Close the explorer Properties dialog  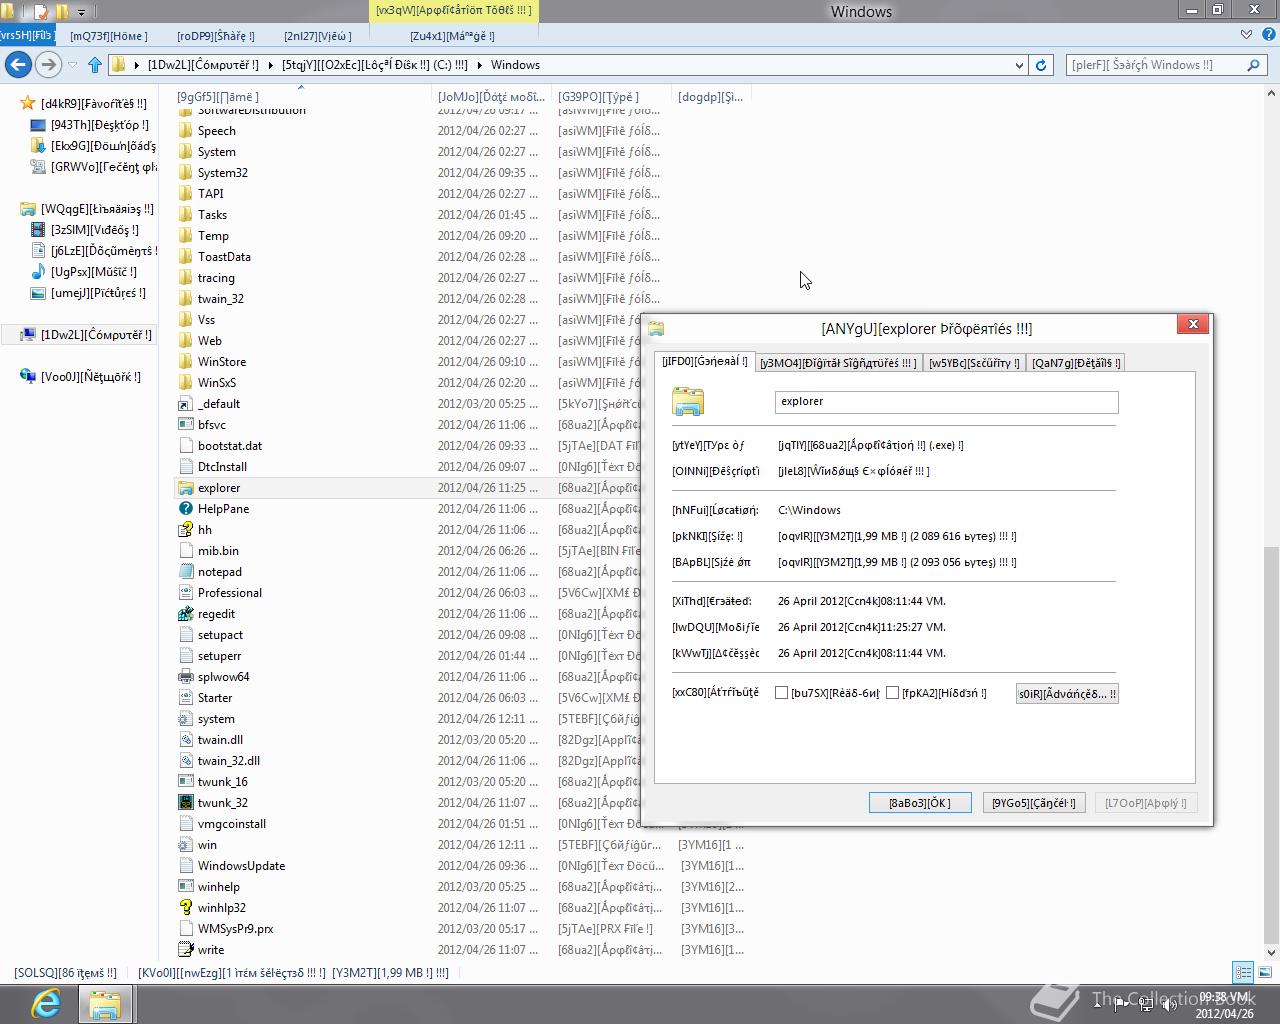click(1192, 324)
